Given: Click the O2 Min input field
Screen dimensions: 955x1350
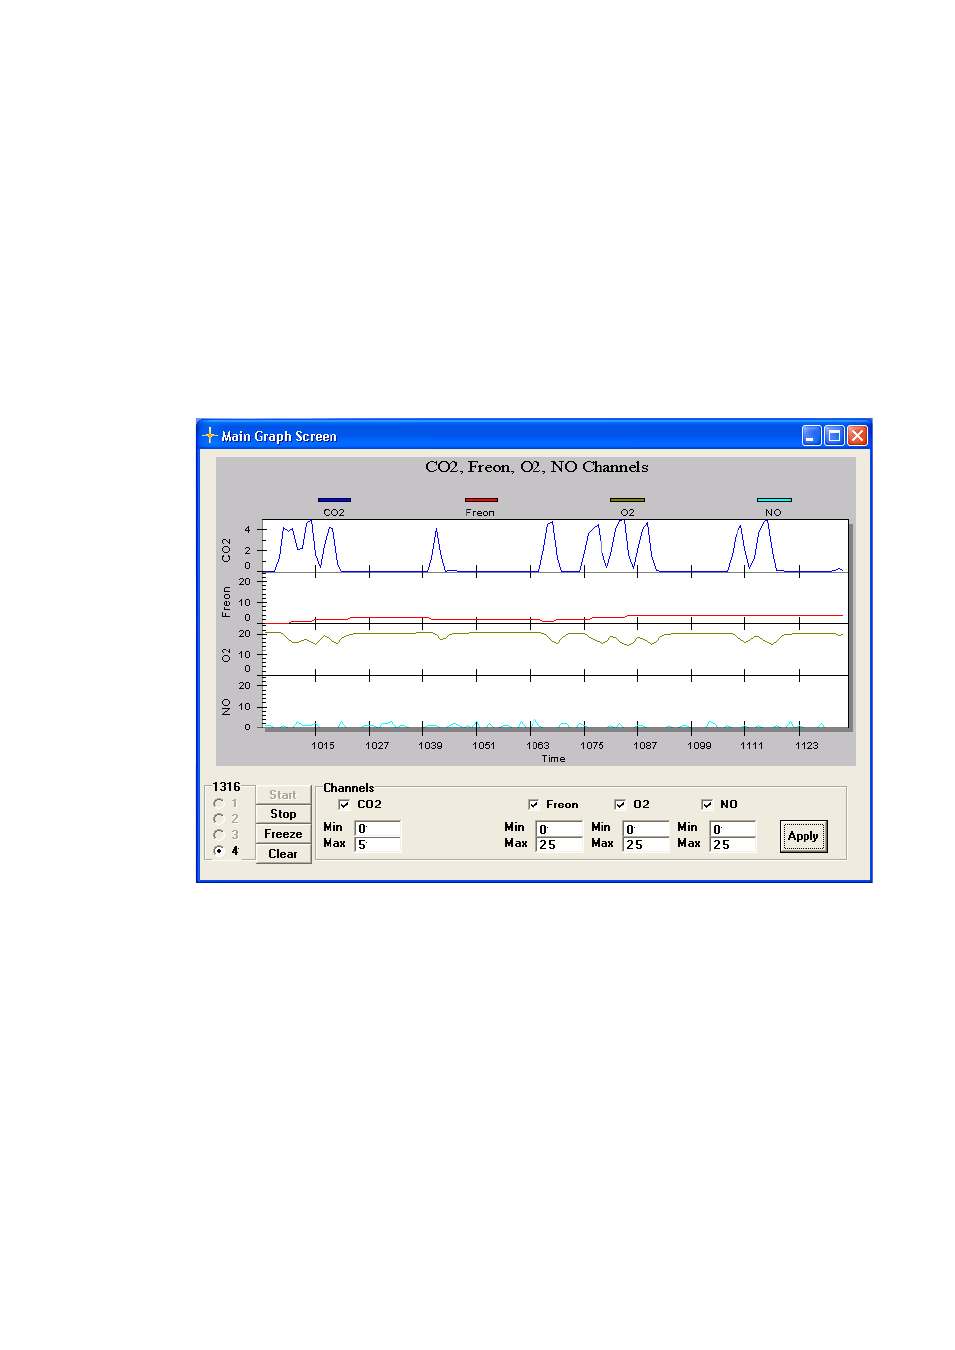Looking at the screenshot, I should pos(646,828).
